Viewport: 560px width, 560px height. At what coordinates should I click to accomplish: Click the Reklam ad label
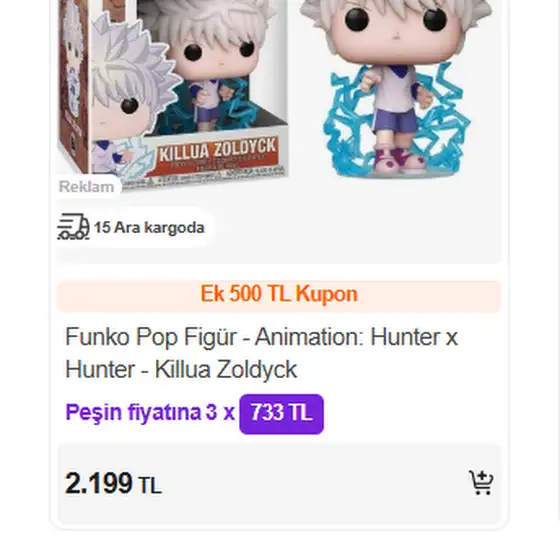pos(86,187)
